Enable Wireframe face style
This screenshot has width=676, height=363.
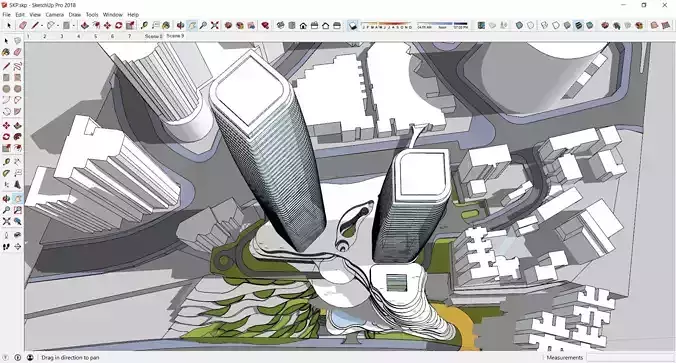[x=545, y=25]
